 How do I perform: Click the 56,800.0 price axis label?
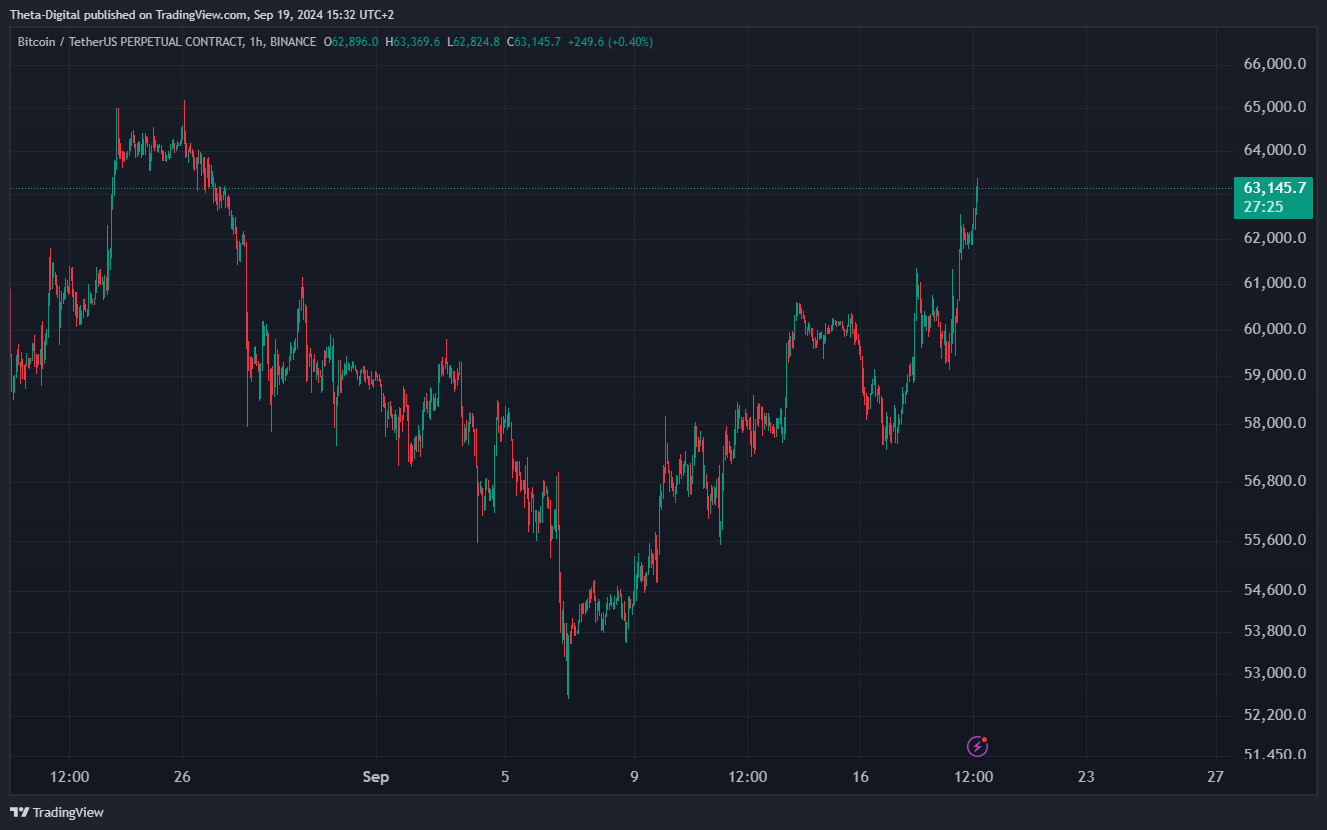click(x=1274, y=481)
